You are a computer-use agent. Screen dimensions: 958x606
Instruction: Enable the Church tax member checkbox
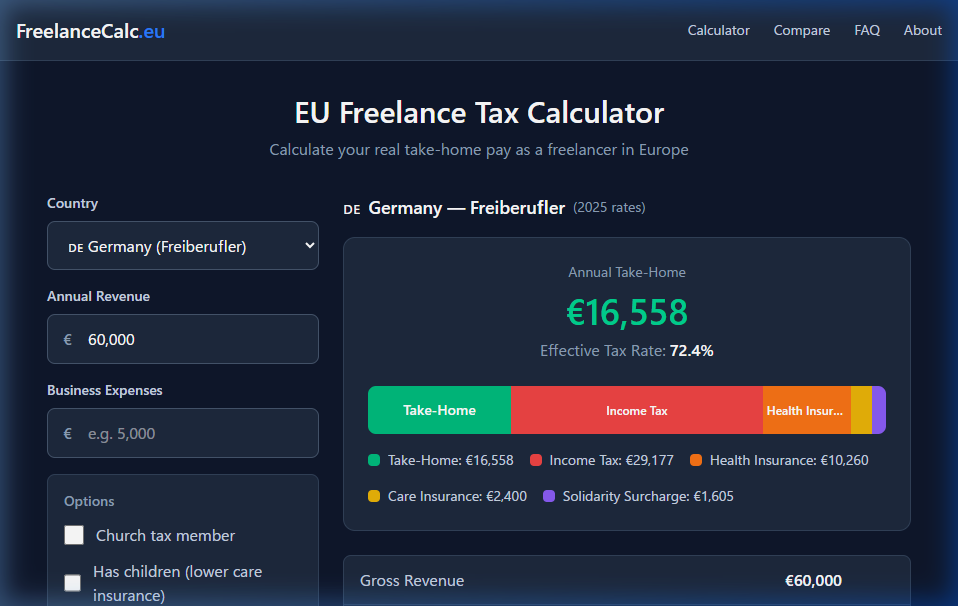(x=74, y=535)
